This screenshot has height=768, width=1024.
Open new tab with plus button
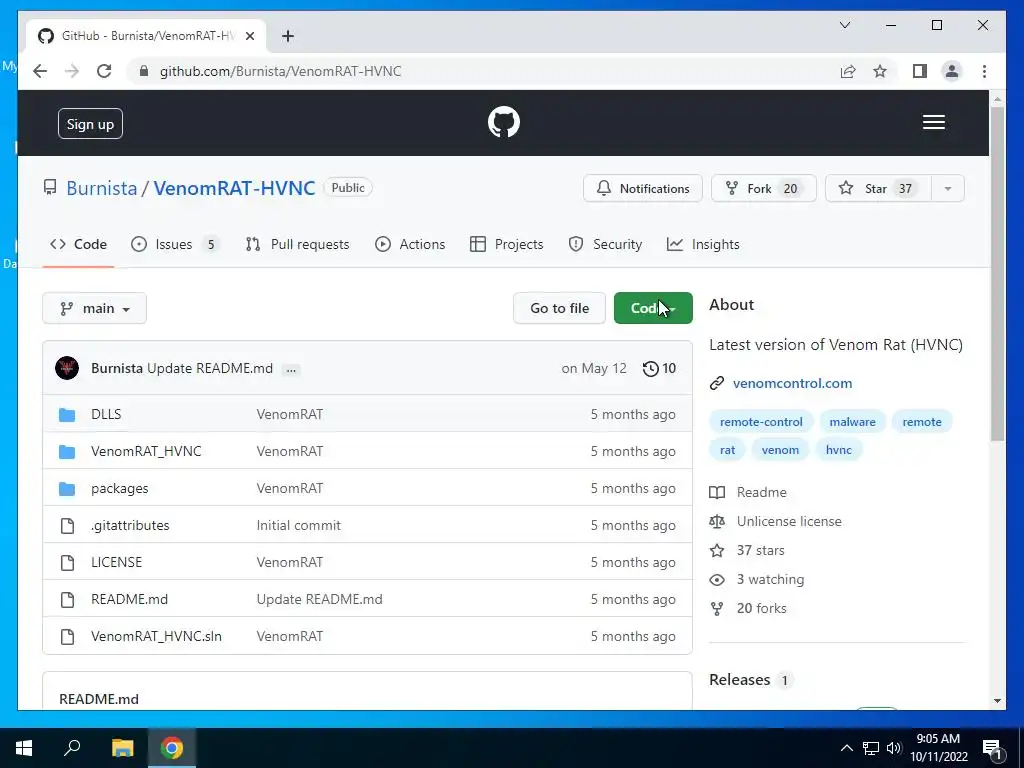coord(288,36)
